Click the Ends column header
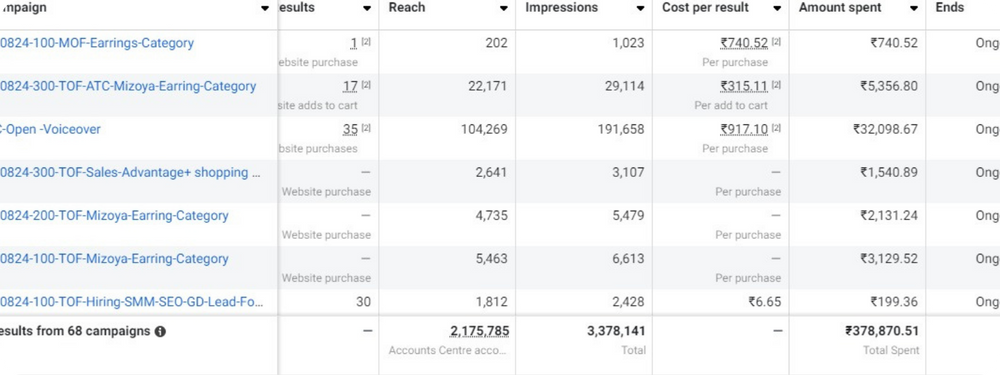The height and width of the screenshot is (375, 1000). tap(950, 8)
